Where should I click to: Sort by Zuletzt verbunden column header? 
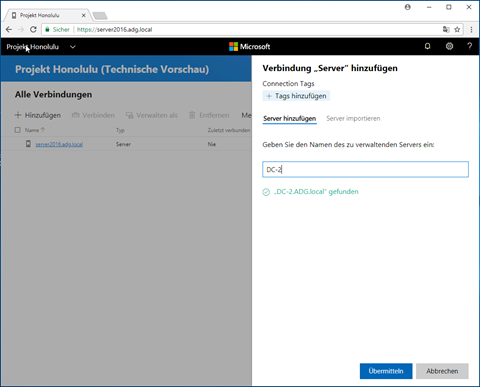(x=229, y=130)
